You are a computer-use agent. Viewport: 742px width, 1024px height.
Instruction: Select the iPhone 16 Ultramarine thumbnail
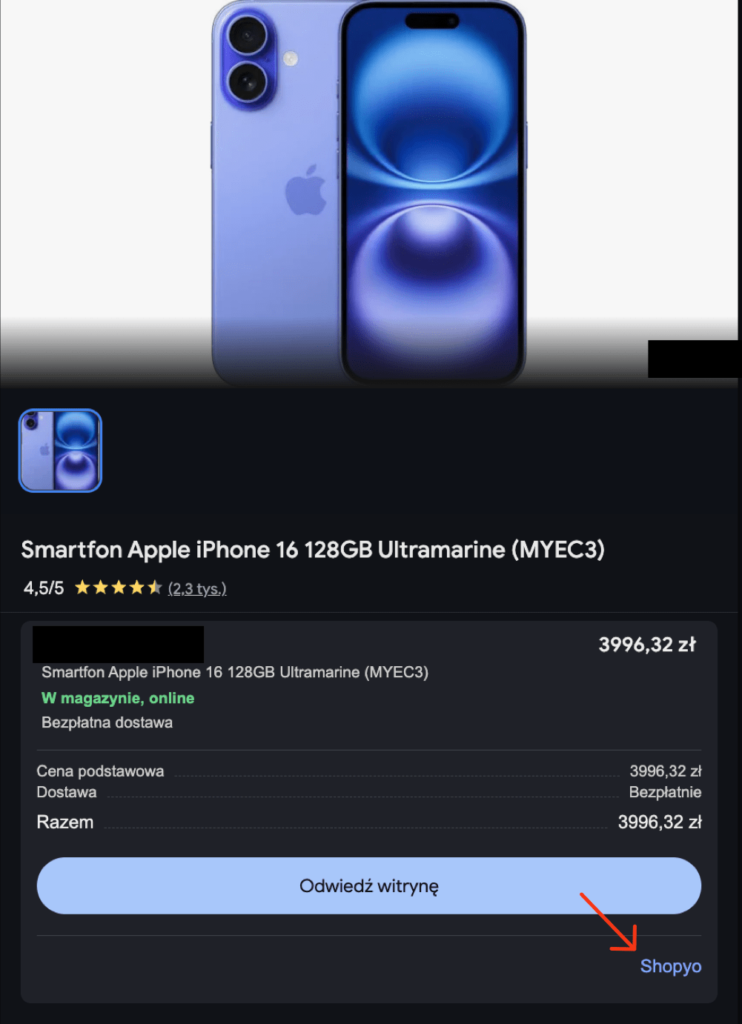click(x=60, y=451)
